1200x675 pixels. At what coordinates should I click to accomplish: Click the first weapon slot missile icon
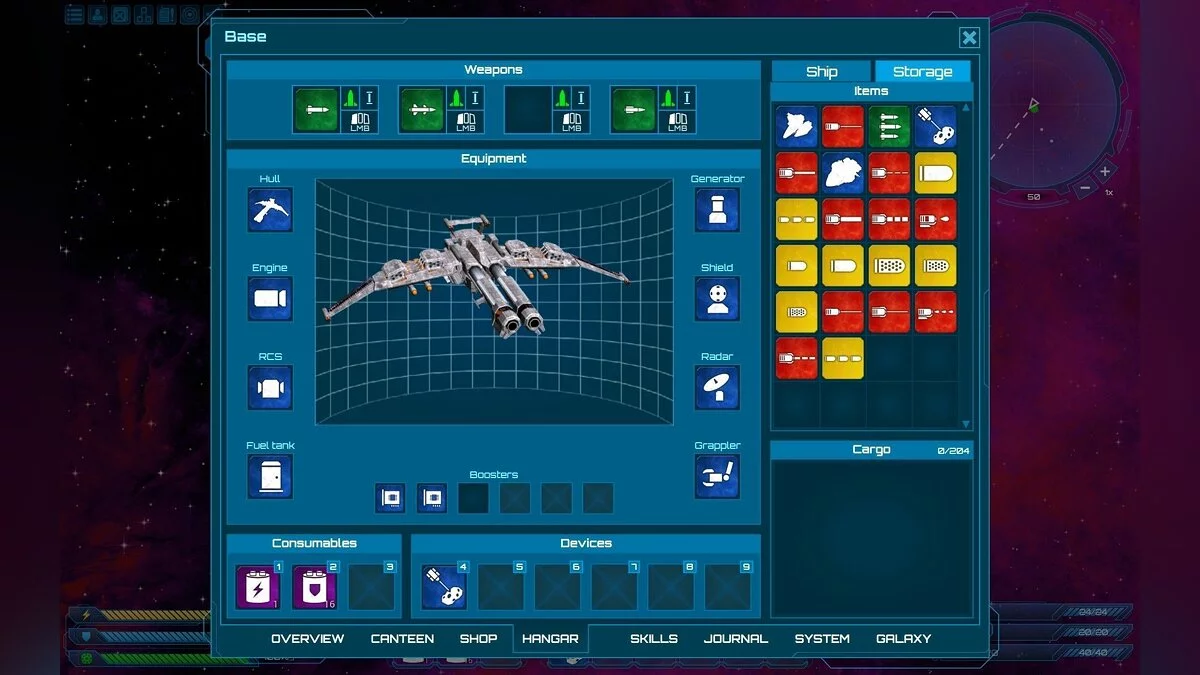coord(316,109)
